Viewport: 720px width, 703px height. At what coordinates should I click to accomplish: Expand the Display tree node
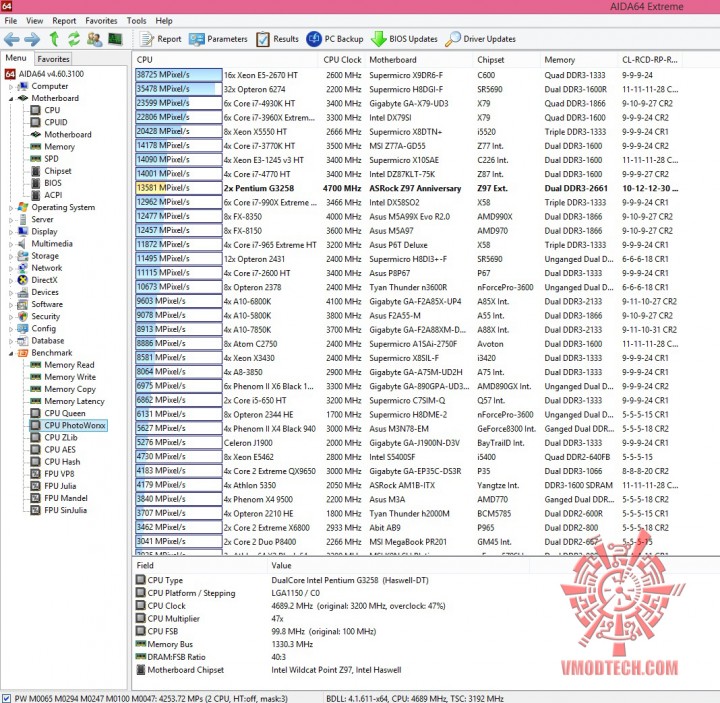point(11,232)
